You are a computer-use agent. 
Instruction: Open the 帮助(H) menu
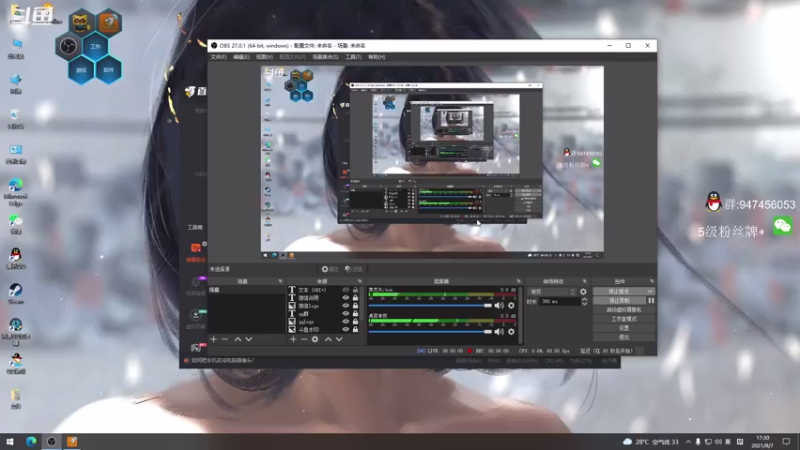[x=377, y=57]
